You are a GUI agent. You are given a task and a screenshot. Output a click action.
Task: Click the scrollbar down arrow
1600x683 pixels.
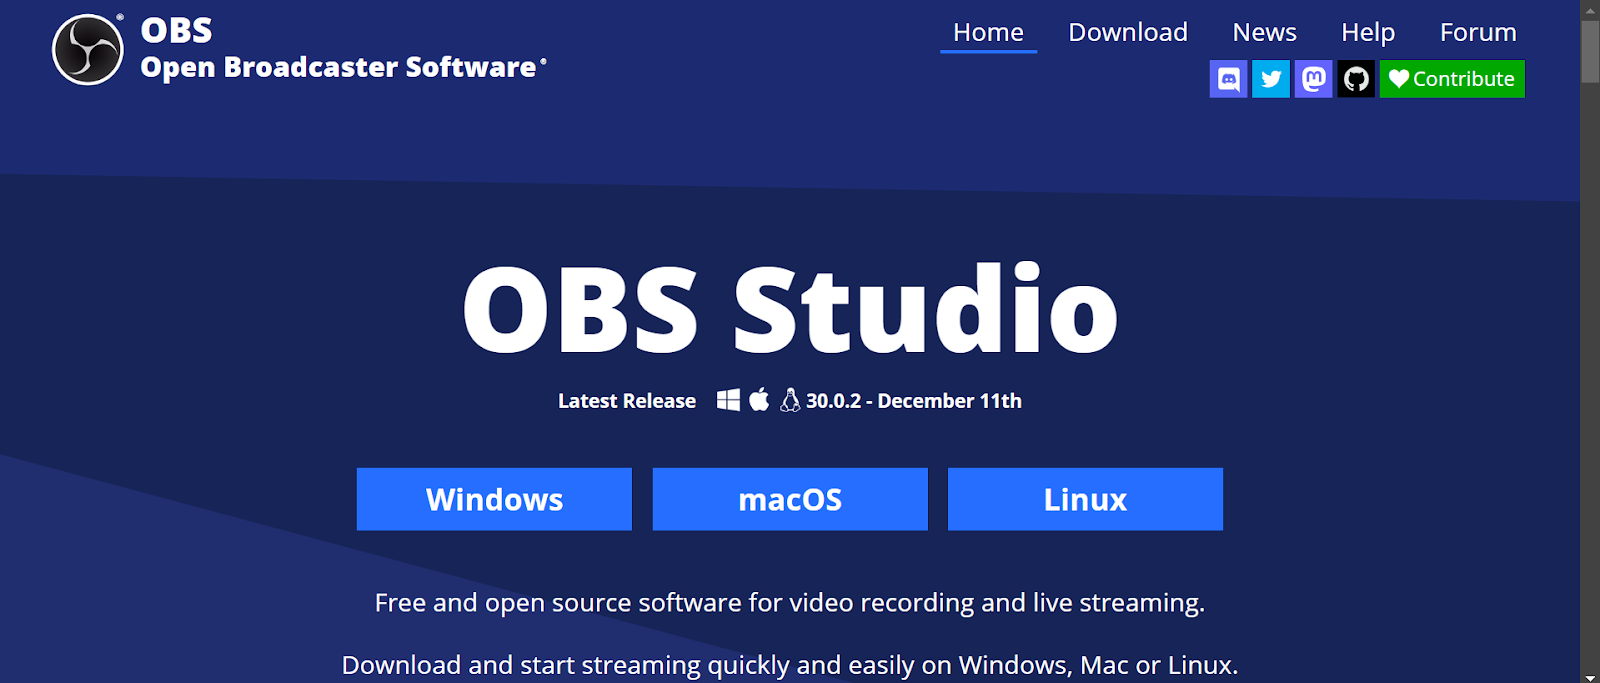(x=1590, y=676)
